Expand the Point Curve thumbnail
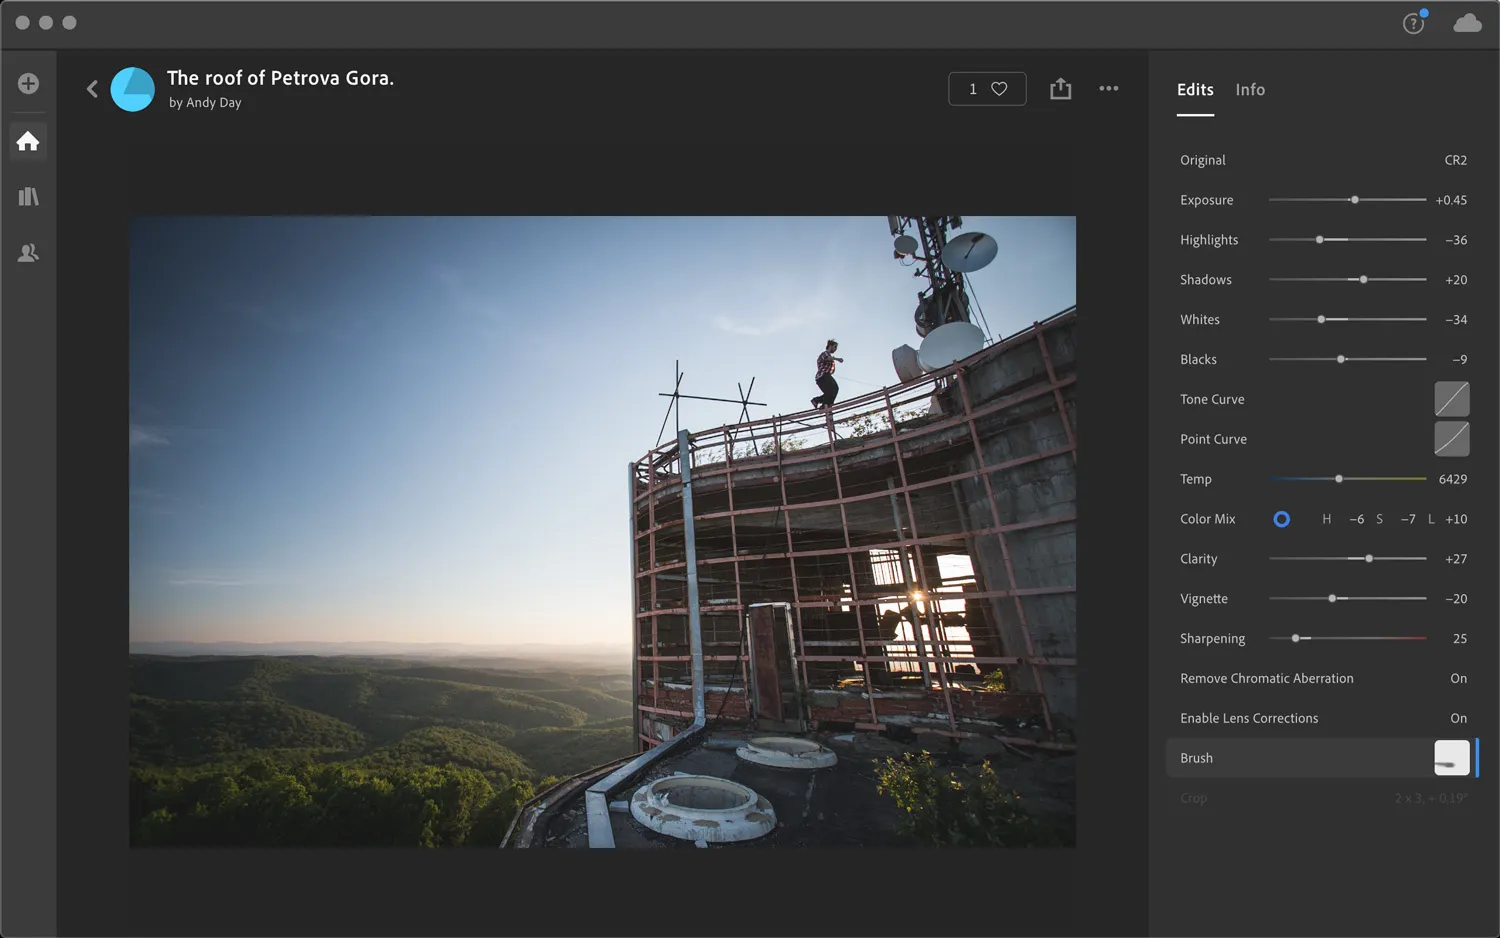Image resolution: width=1500 pixels, height=938 pixels. pyautogui.click(x=1451, y=439)
